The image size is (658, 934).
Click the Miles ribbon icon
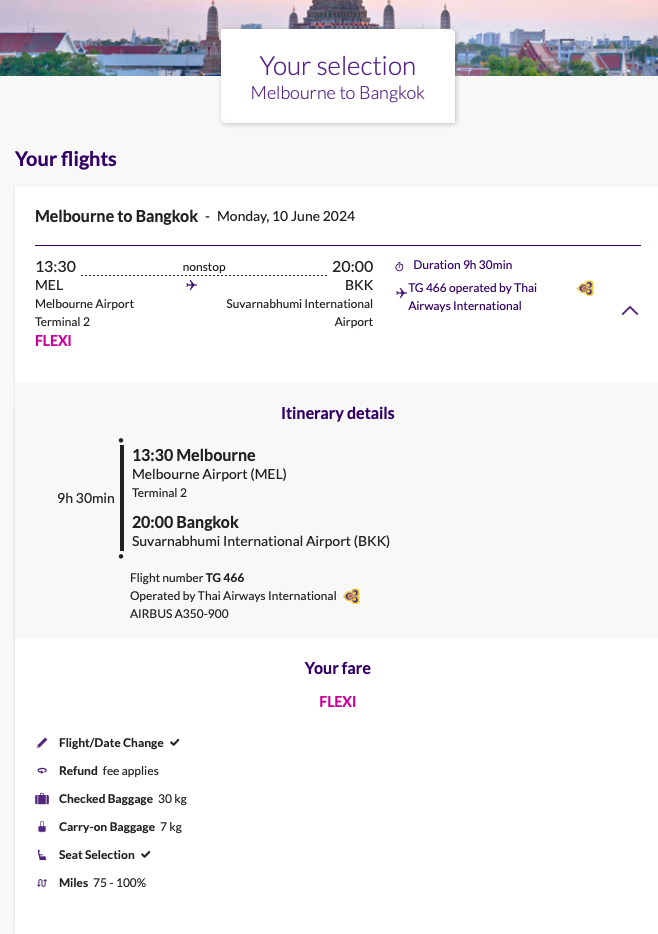click(41, 882)
